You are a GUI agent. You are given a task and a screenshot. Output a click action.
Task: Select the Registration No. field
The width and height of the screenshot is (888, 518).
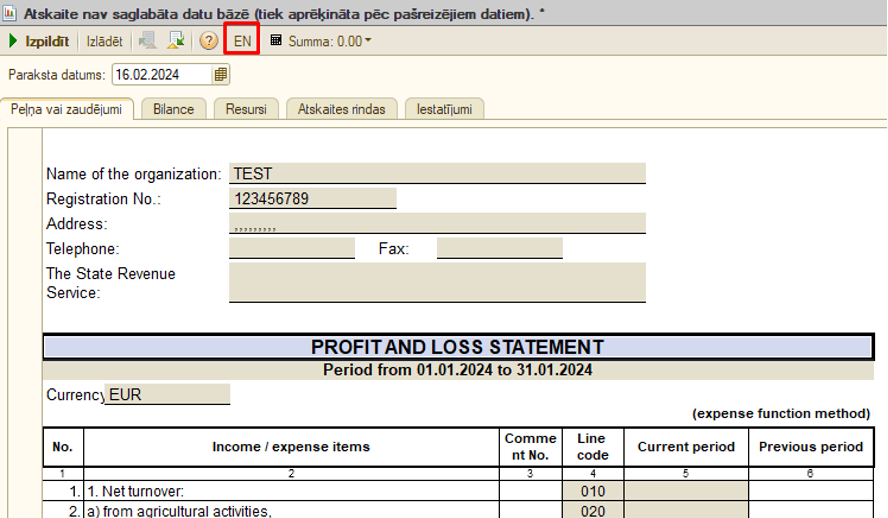point(313,199)
